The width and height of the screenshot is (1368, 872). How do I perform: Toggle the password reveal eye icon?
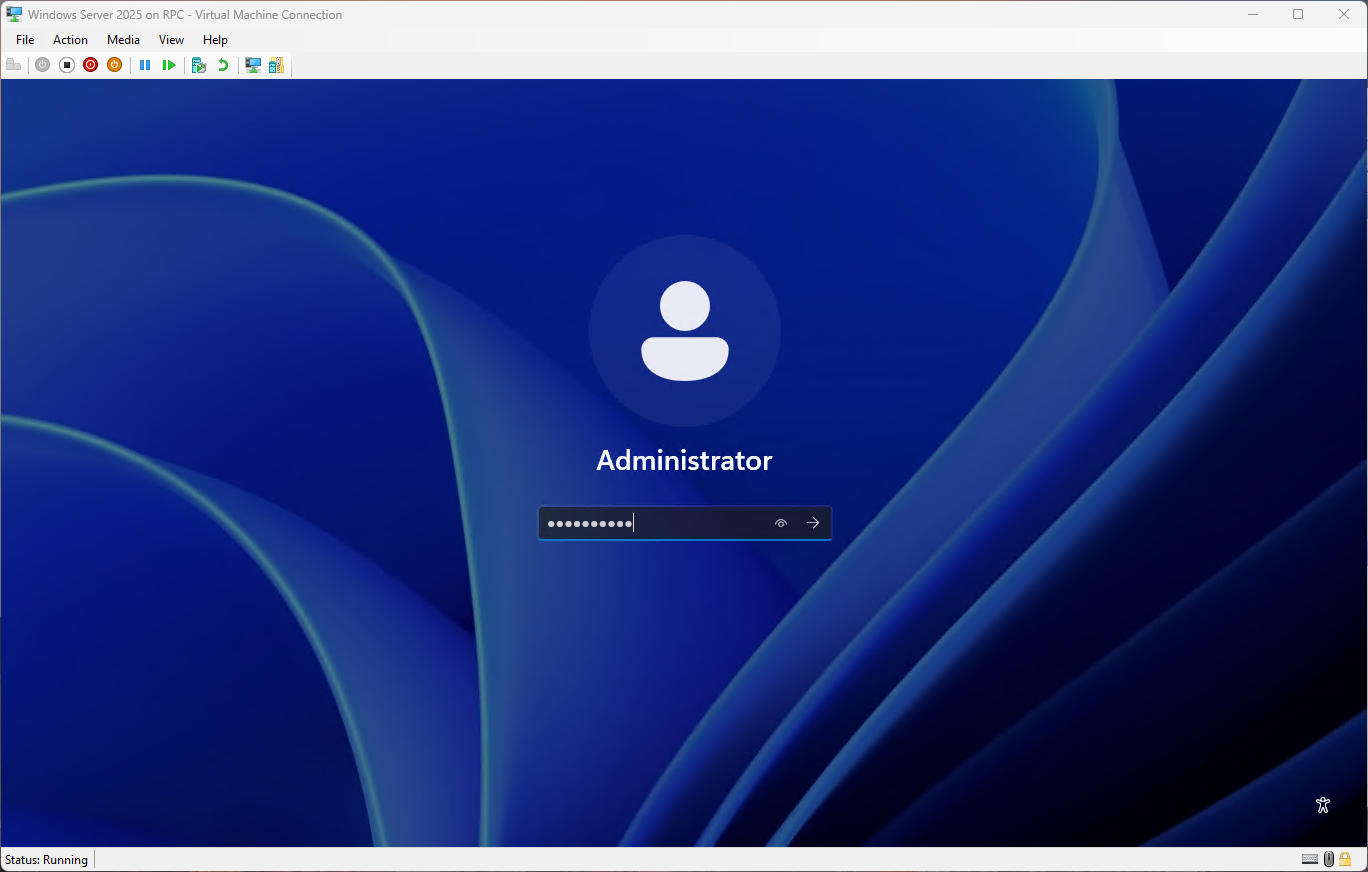tap(781, 523)
